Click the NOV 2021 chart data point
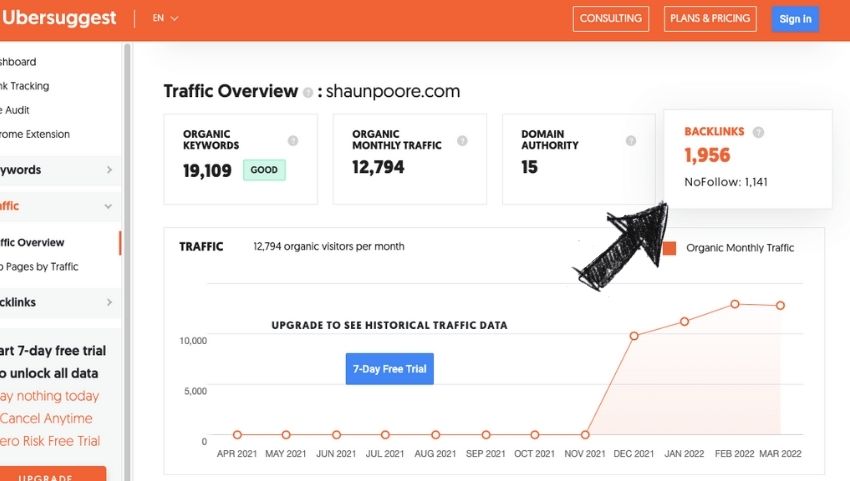 coord(585,435)
